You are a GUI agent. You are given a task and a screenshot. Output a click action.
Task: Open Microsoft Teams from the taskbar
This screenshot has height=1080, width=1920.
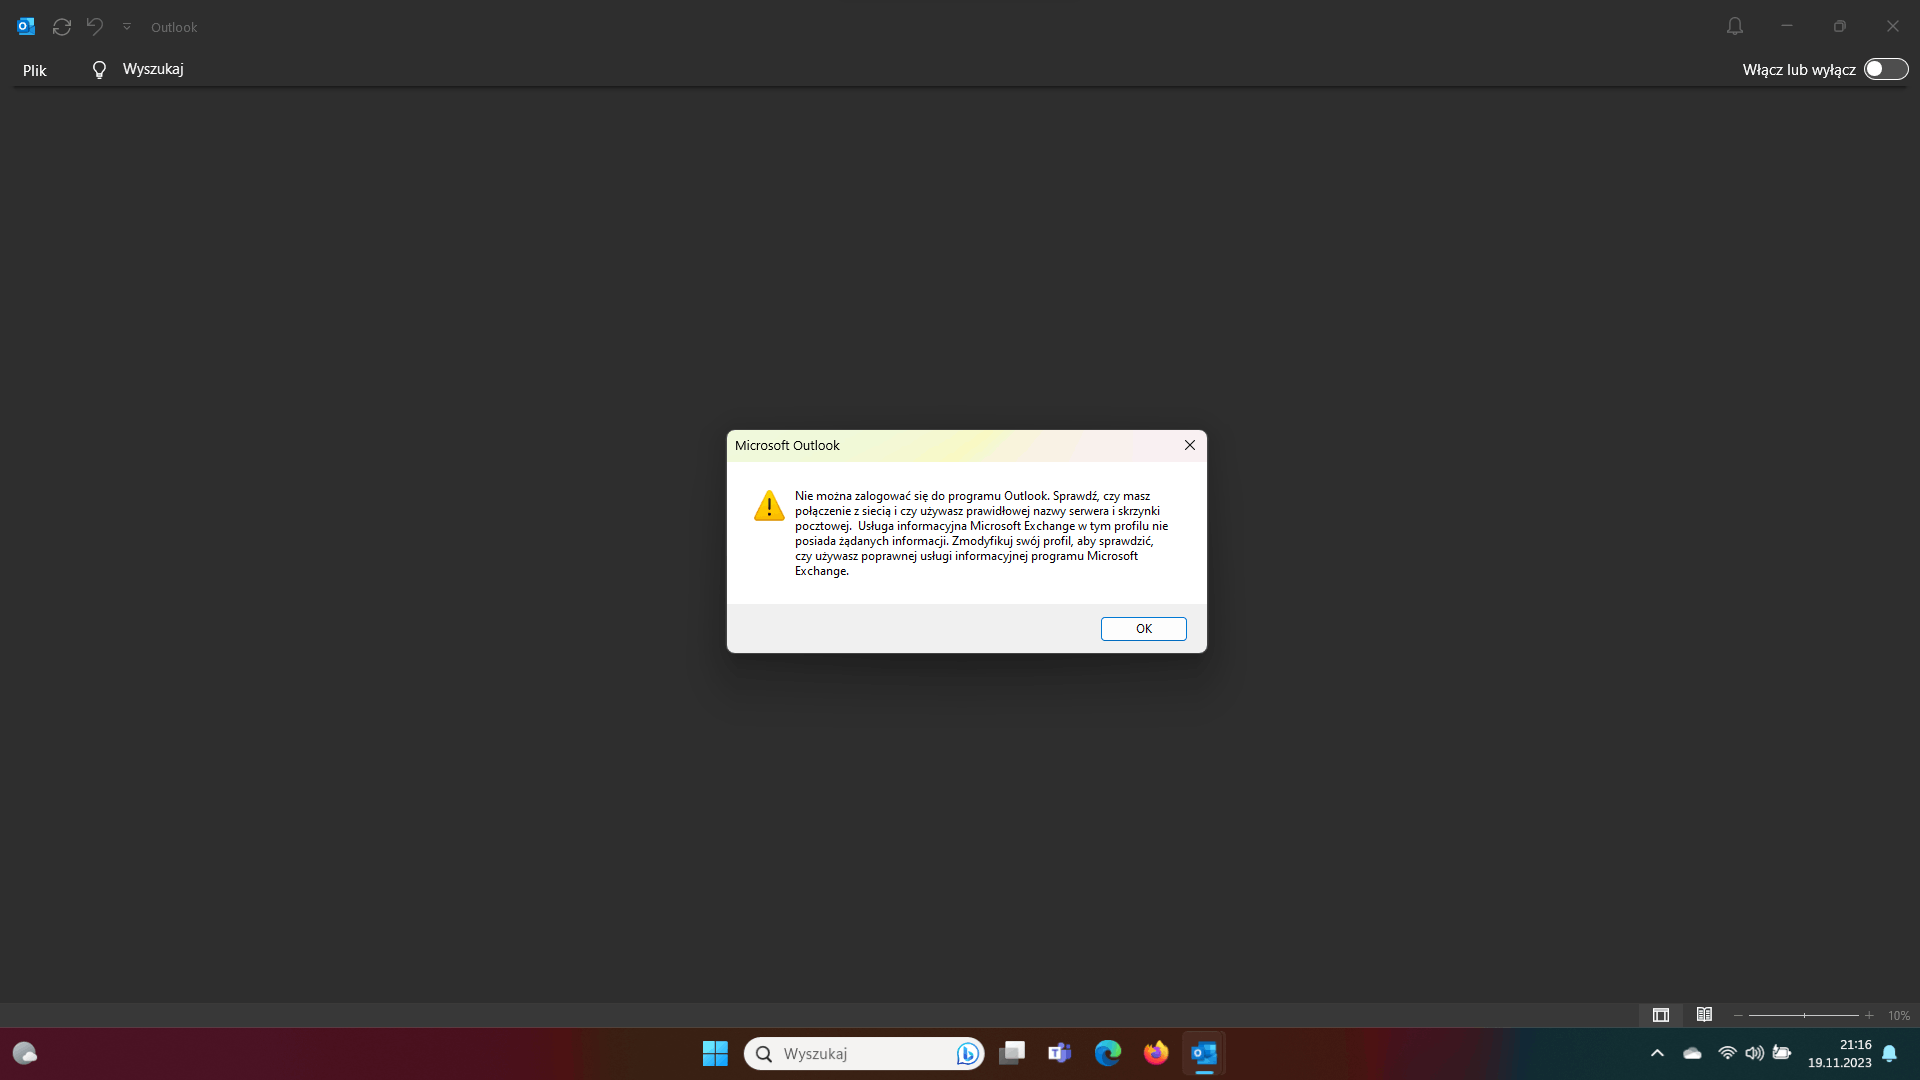1059,1053
